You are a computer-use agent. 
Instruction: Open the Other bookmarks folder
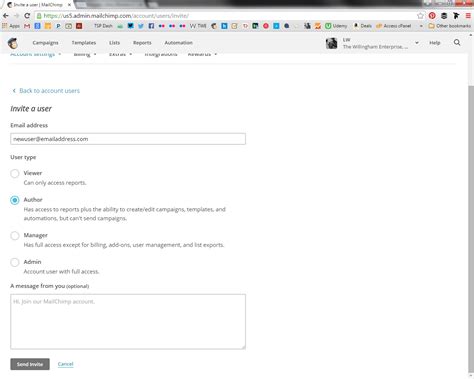[x=449, y=26]
